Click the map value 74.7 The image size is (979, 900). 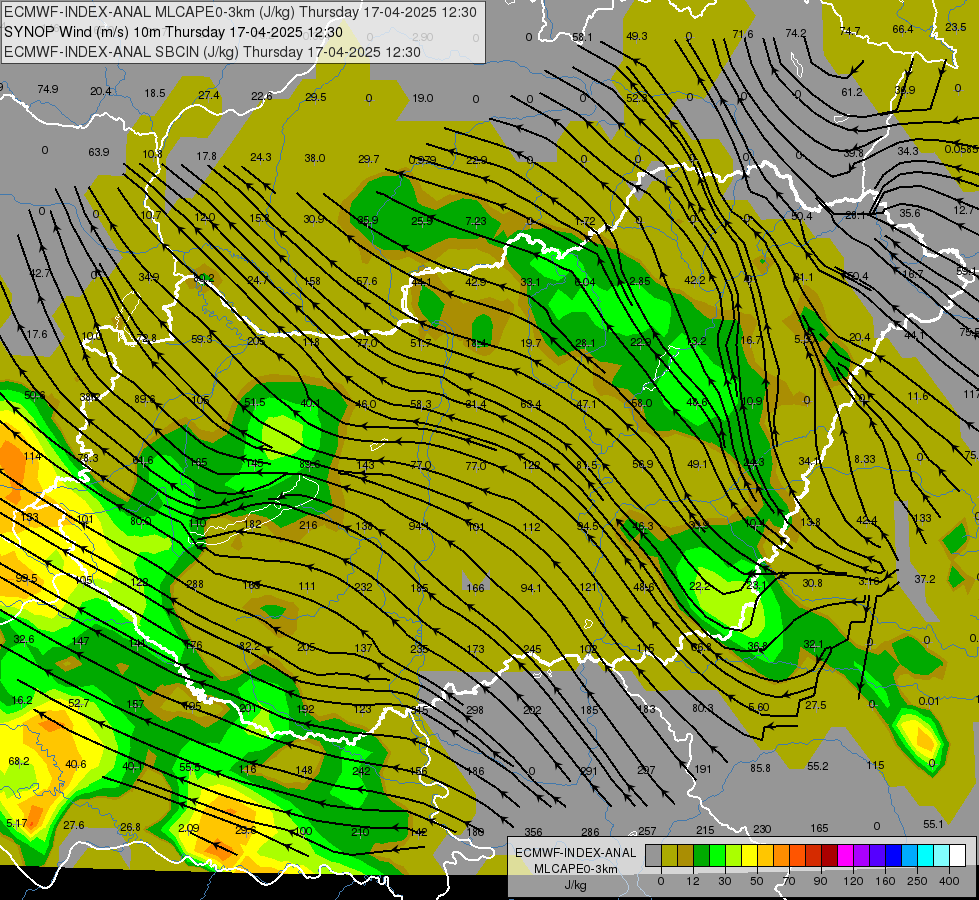pos(850,31)
